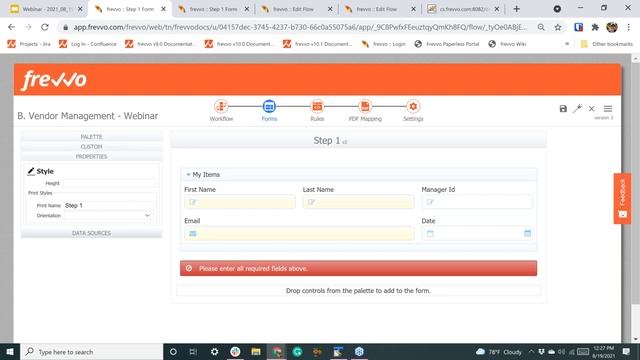
Task: Click the Last Name input field
Action: [358, 202]
